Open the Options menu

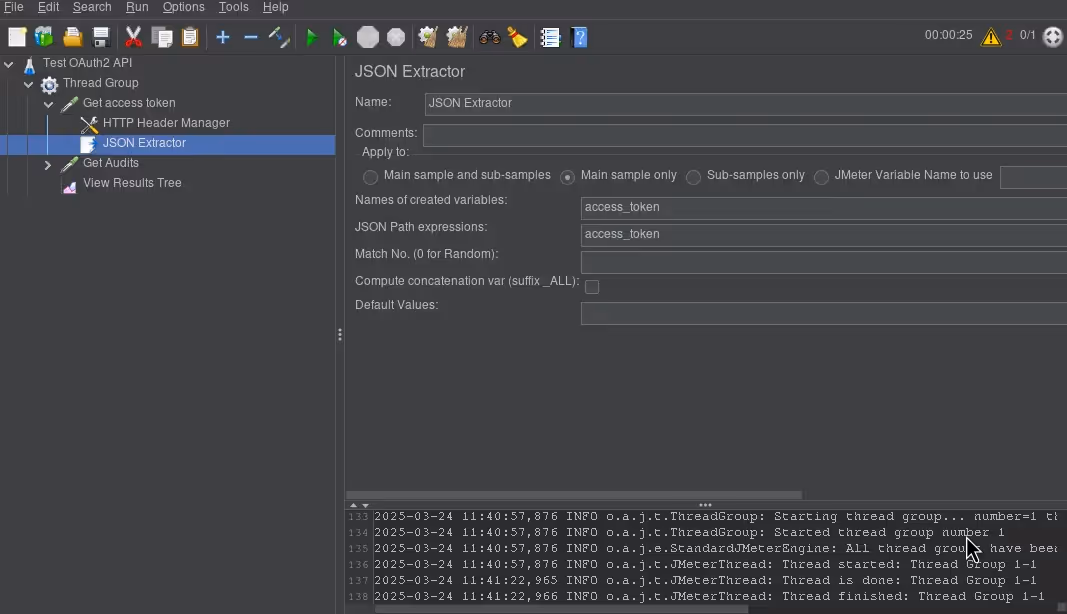(184, 7)
